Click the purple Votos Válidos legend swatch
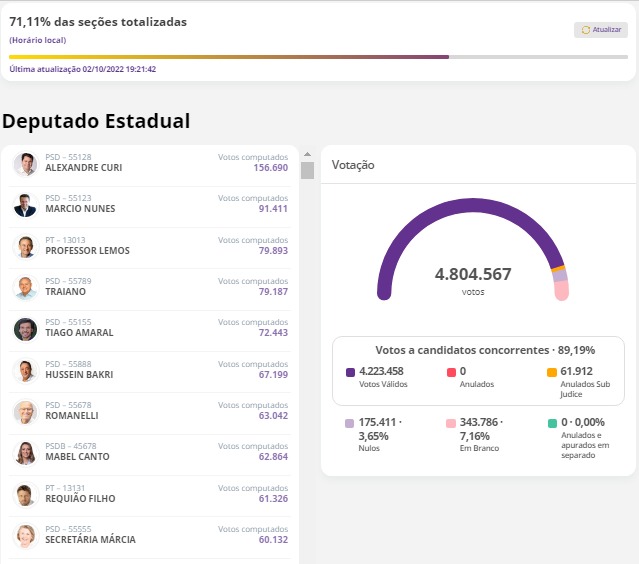The width and height of the screenshot is (639, 564). [351, 372]
